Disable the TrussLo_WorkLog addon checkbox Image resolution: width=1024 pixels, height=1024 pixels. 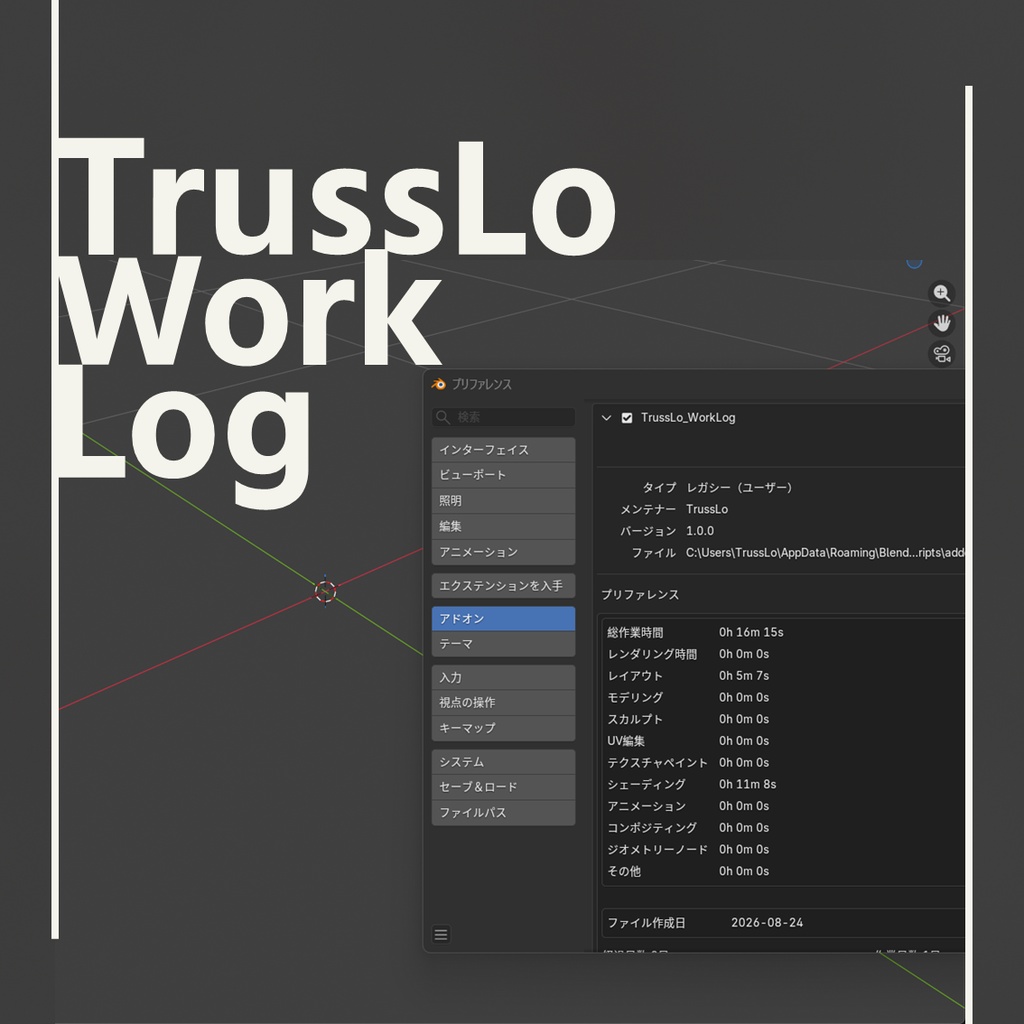[627, 418]
